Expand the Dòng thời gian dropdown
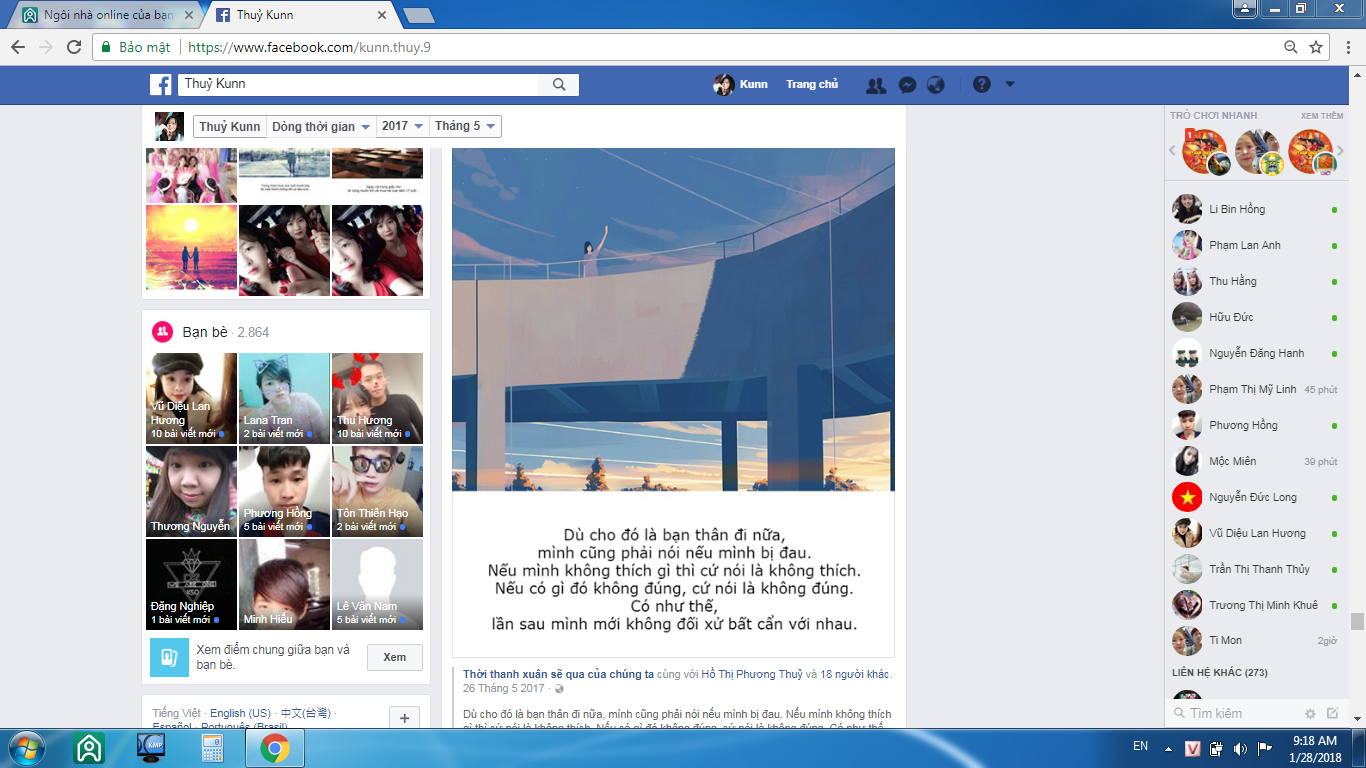1366x768 pixels. pyautogui.click(x=321, y=126)
